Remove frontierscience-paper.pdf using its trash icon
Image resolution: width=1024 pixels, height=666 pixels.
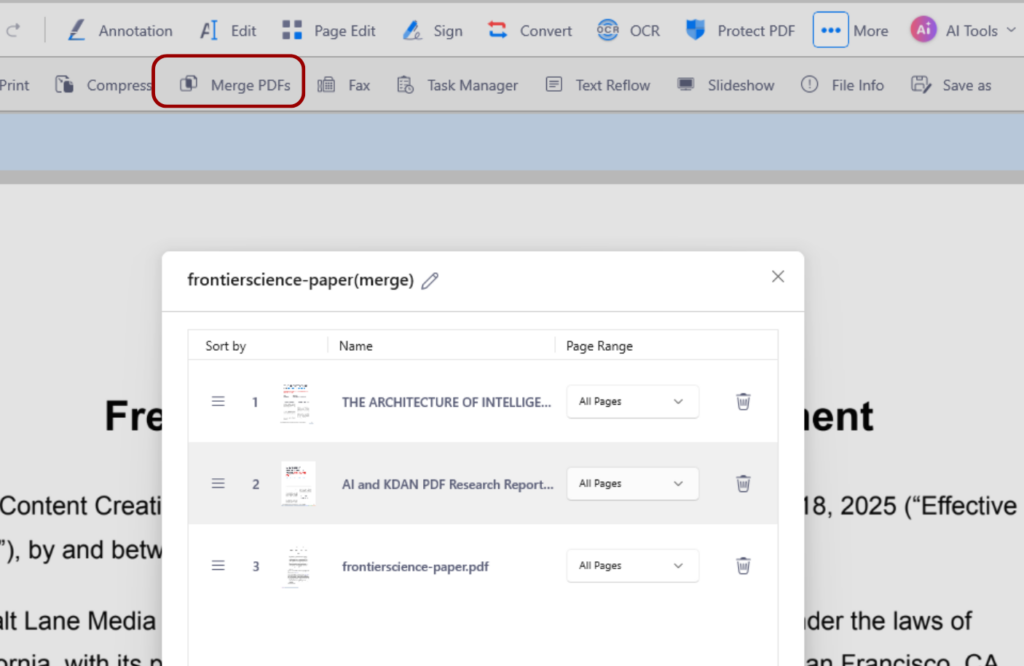pyautogui.click(x=743, y=565)
